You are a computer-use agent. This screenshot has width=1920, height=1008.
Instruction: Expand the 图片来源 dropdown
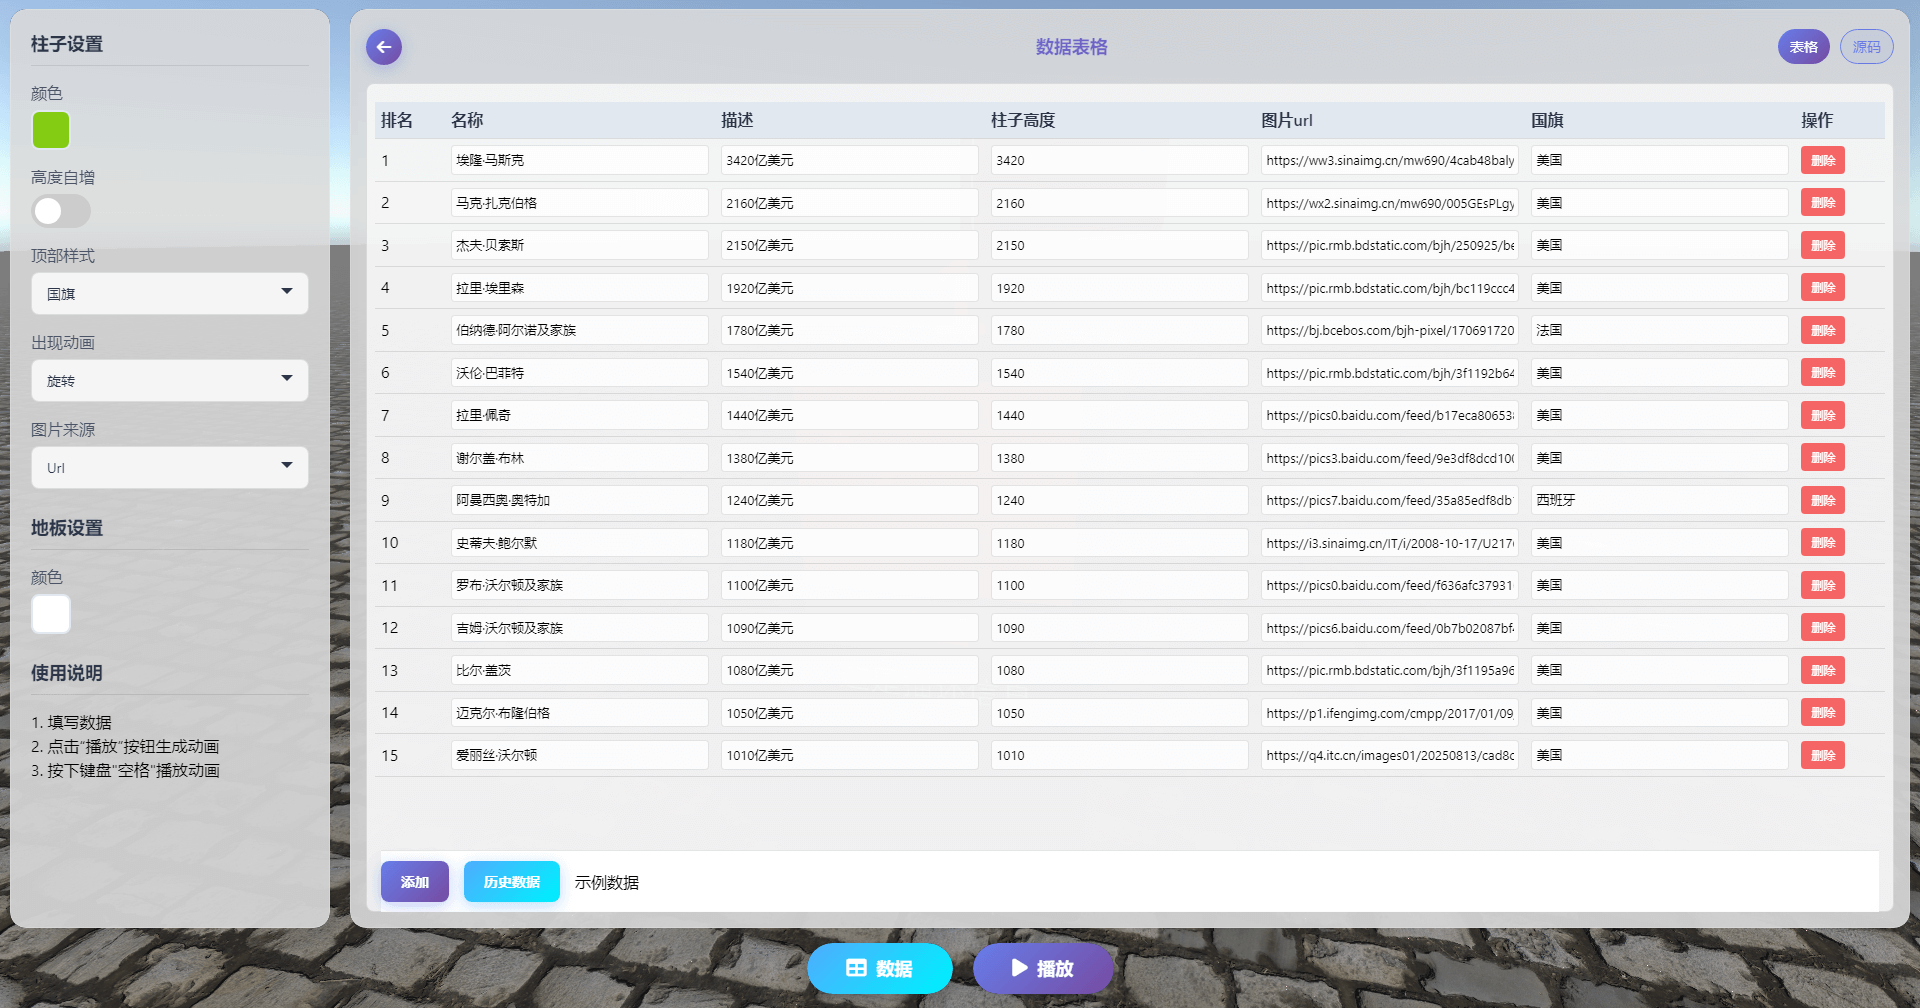(169, 468)
